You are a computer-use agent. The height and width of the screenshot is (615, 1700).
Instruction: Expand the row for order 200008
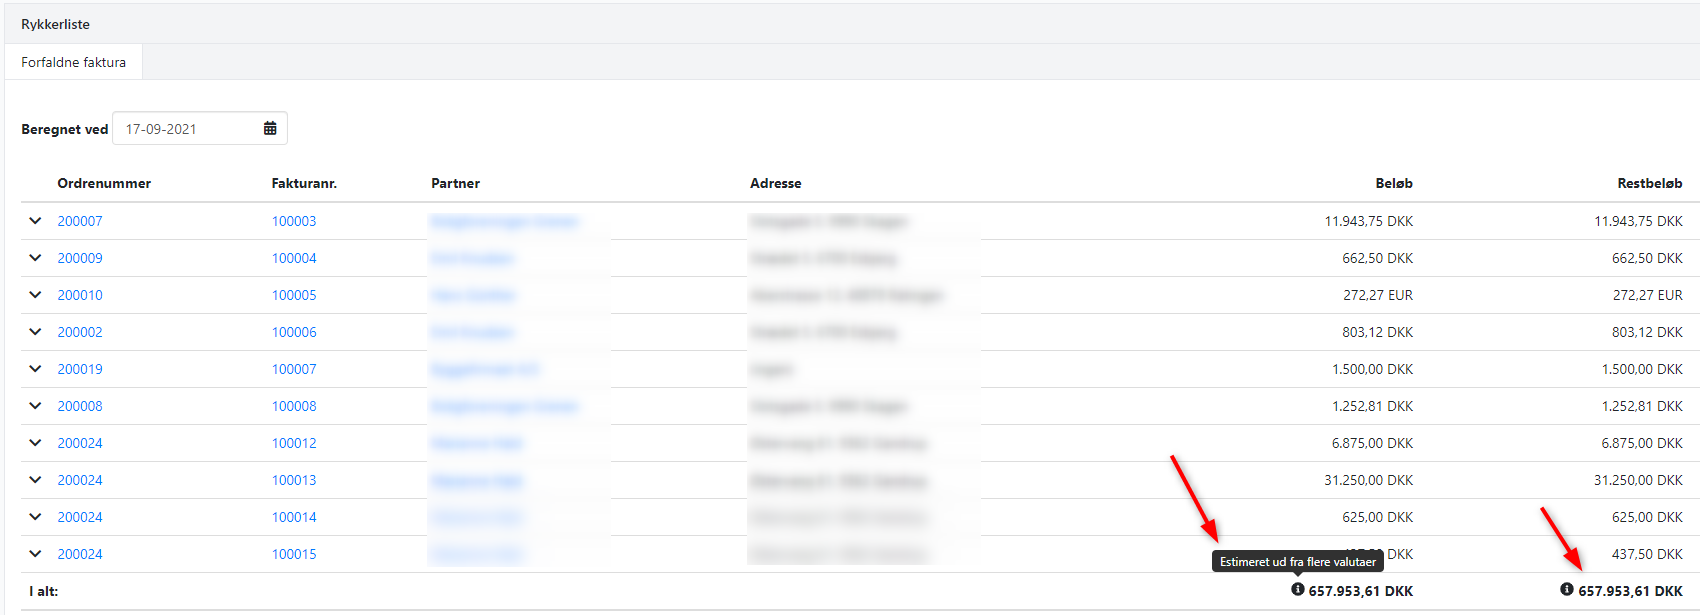(x=35, y=406)
